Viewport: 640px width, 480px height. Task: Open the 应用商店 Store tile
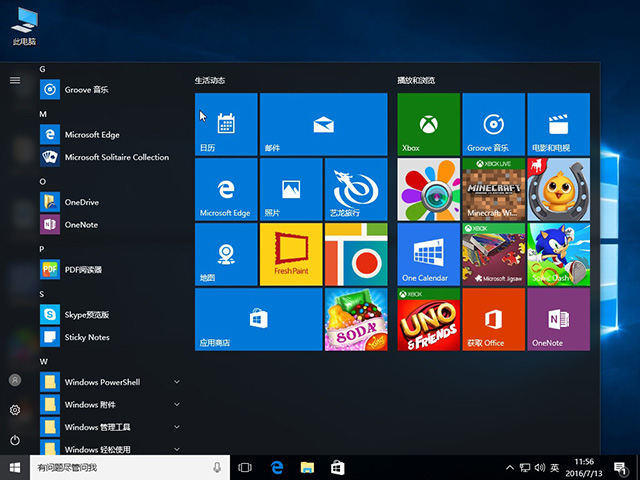(258, 319)
